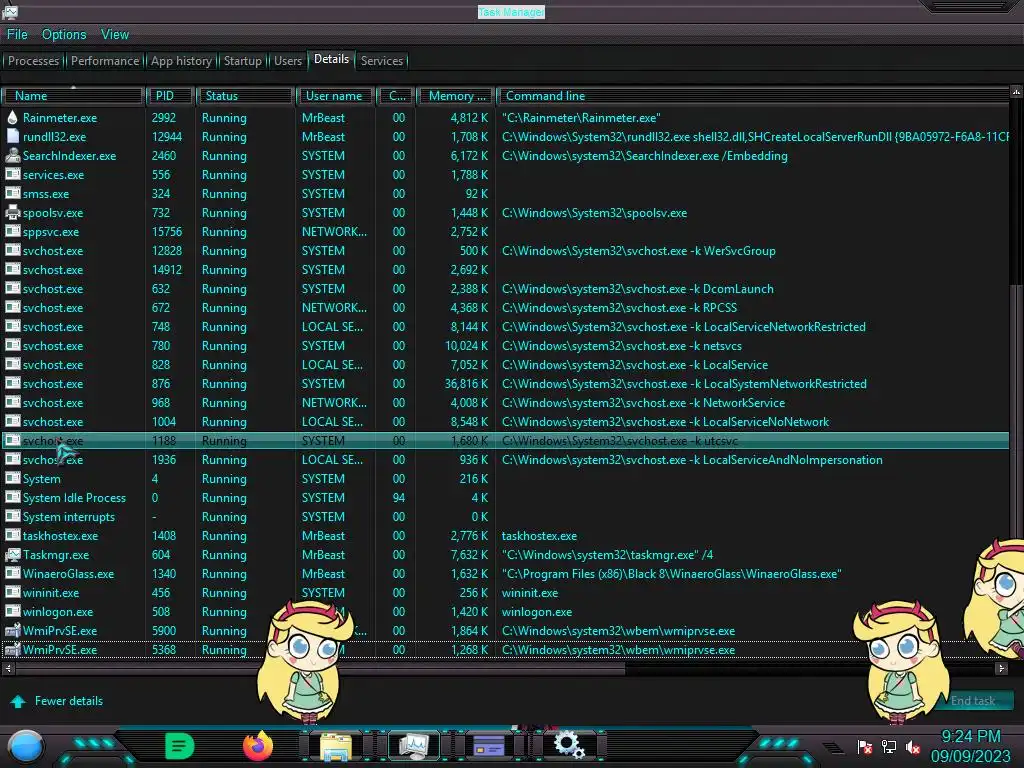Sort by the PID column header
Viewport: 1024px width, 768px height.
pos(170,96)
